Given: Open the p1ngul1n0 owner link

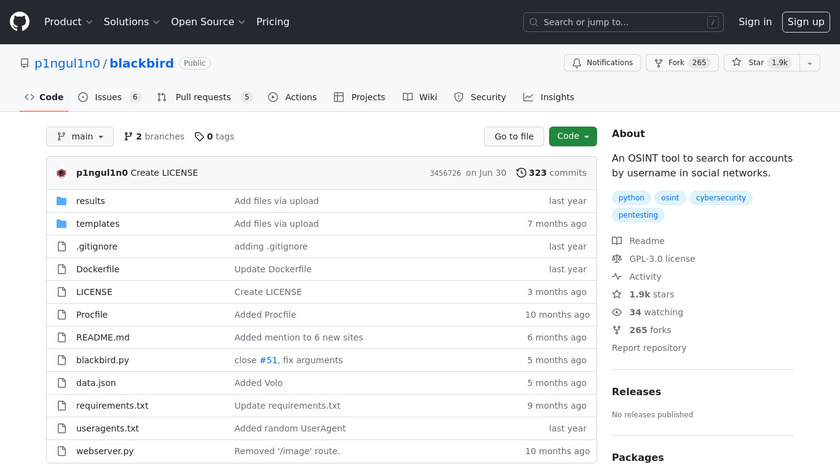Looking at the screenshot, I should click(67, 63).
